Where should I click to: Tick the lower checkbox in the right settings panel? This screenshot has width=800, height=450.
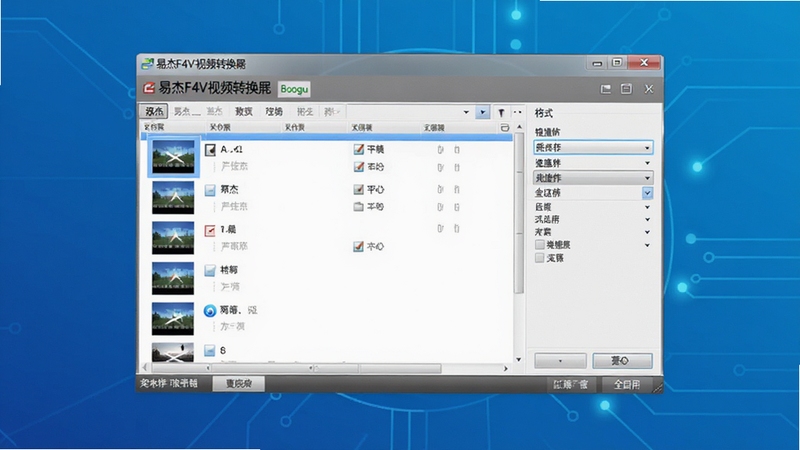[x=539, y=258]
